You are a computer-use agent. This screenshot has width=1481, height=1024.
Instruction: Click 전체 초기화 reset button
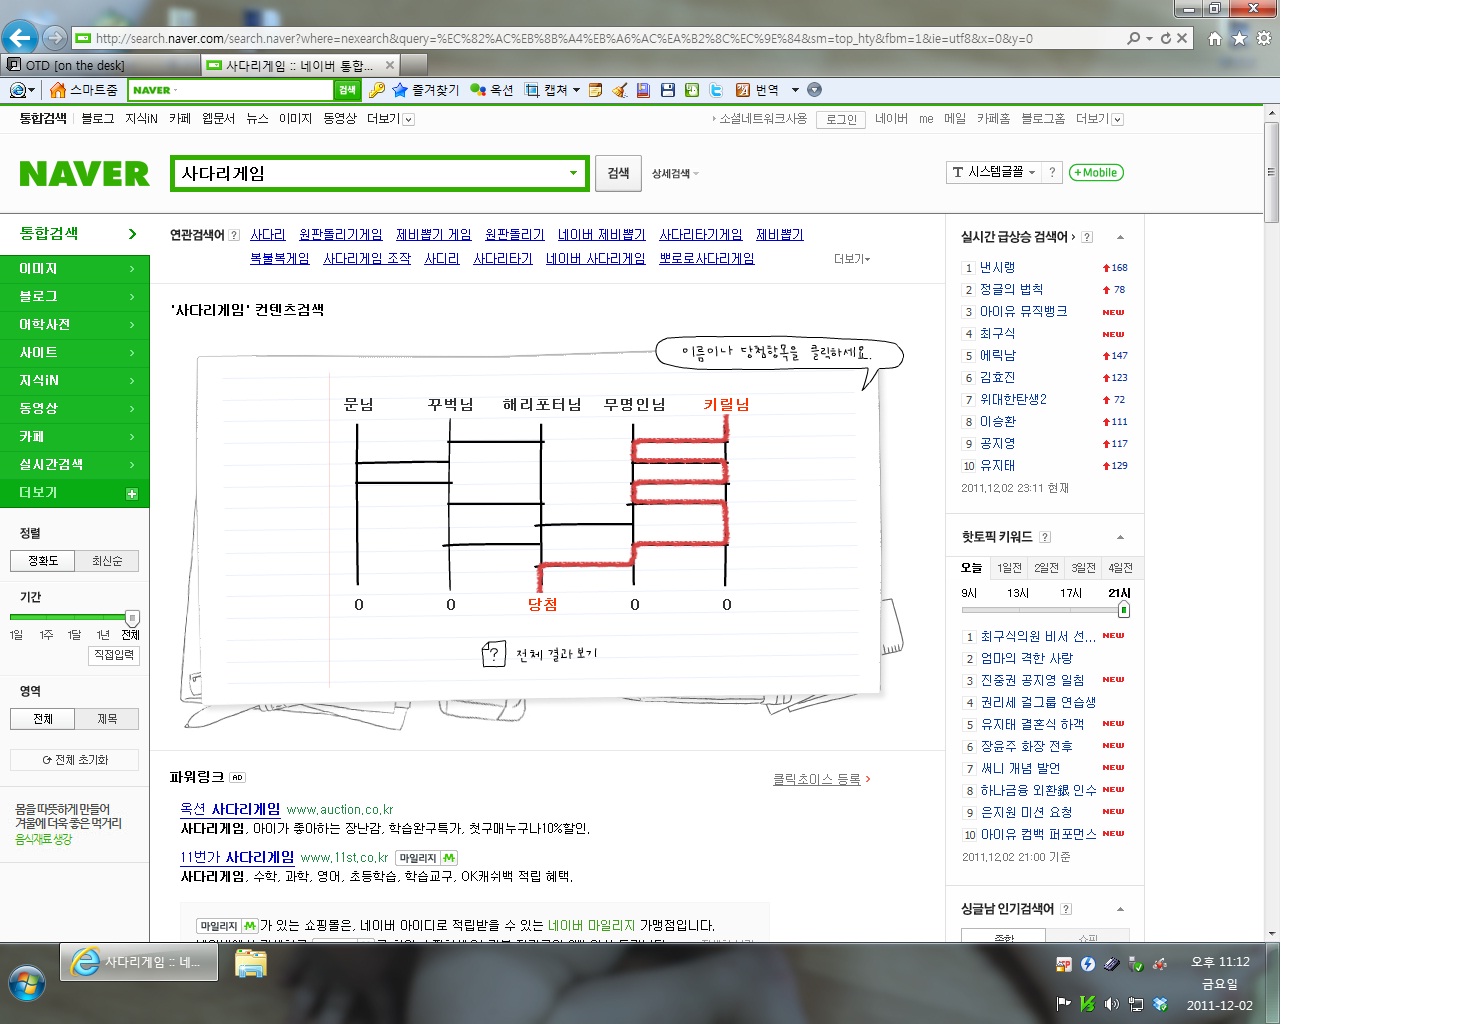pyautogui.click(x=75, y=760)
